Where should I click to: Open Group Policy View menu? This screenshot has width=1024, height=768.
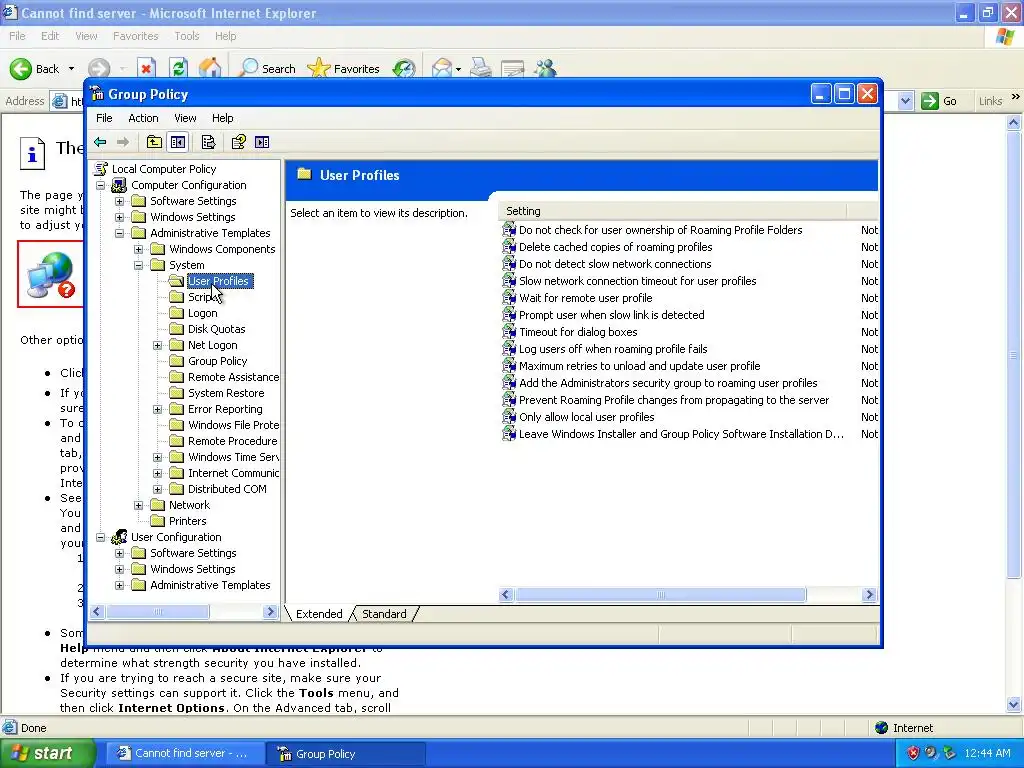[x=185, y=118]
